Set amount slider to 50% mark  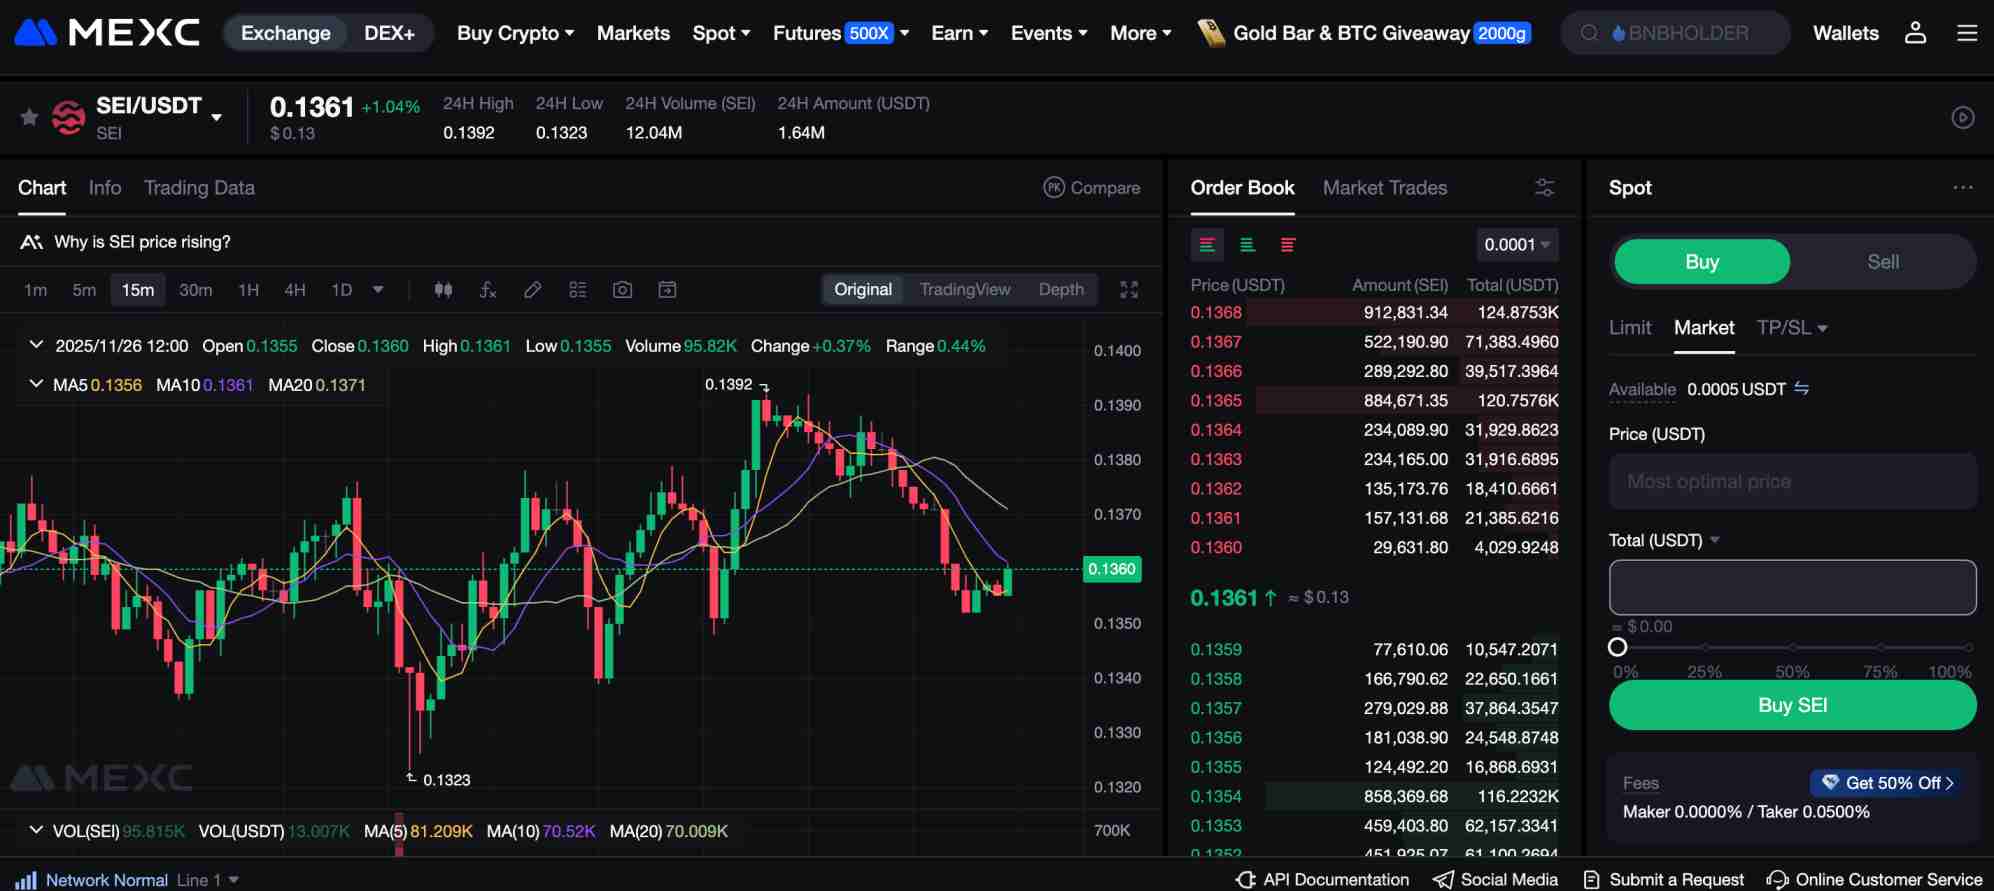point(1792,647)
